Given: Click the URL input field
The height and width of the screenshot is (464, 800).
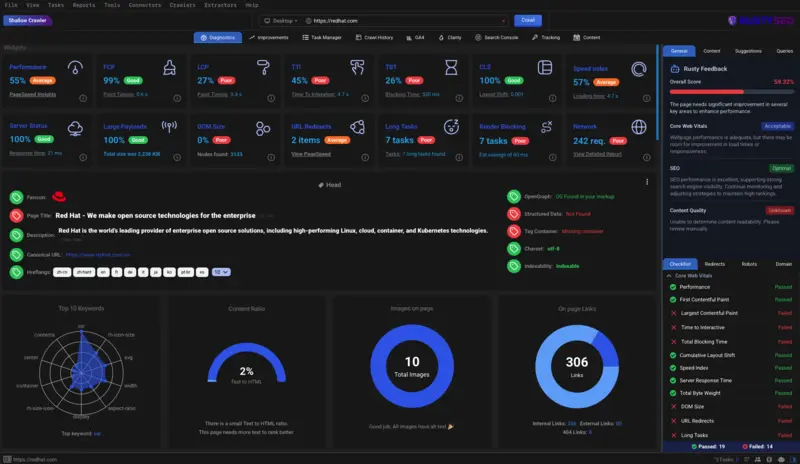Looking at the screenshot, I should point(406,21).
